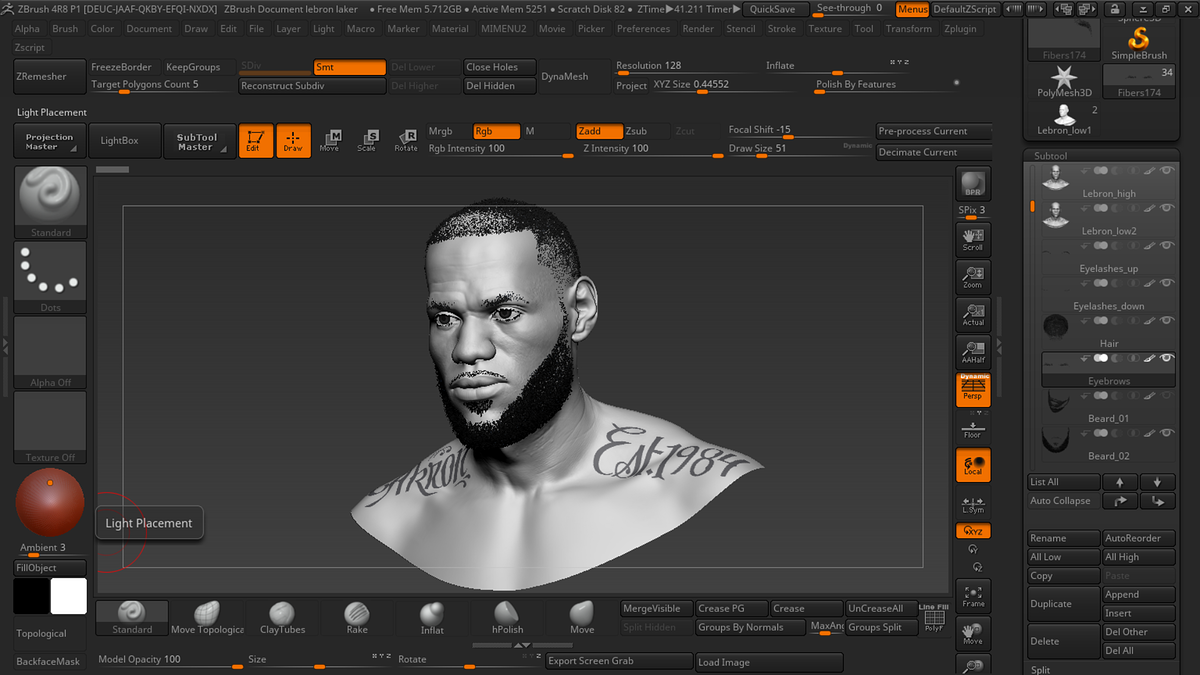Screen dimensions: 1200x675
Task: Open Projection Master dropdown
Action: [x=50, y=141]
